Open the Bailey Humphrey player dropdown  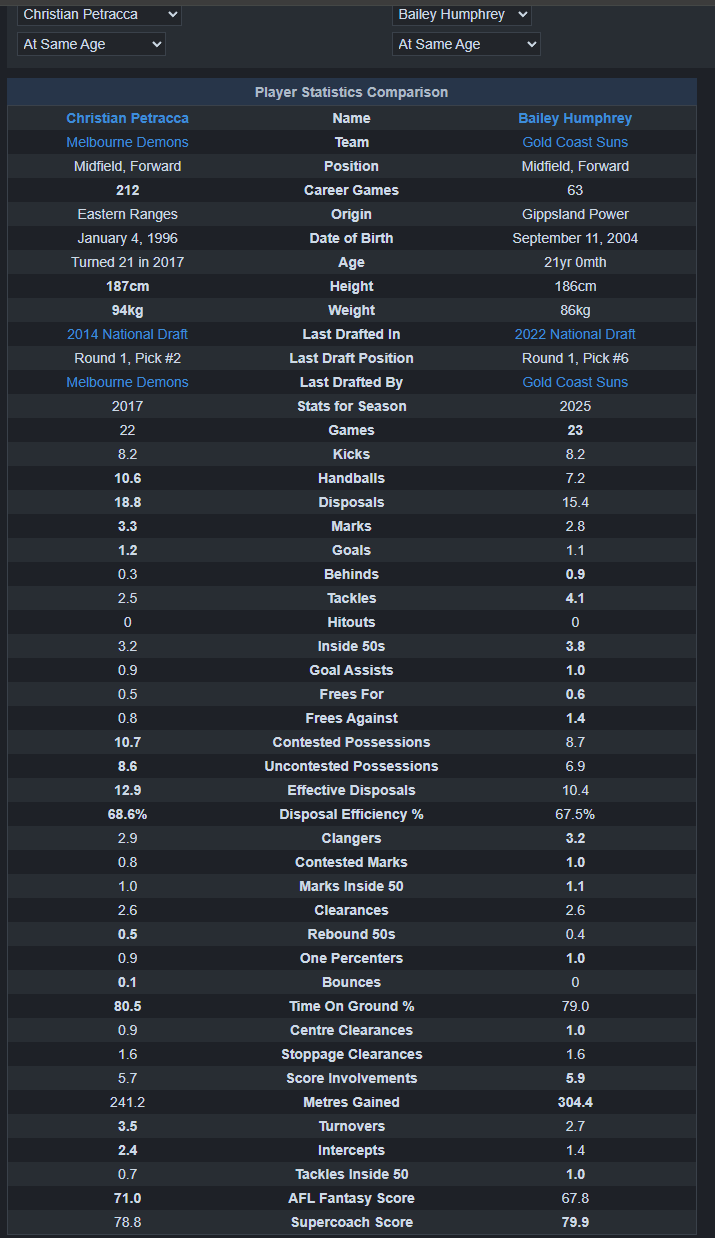(461, 14)
